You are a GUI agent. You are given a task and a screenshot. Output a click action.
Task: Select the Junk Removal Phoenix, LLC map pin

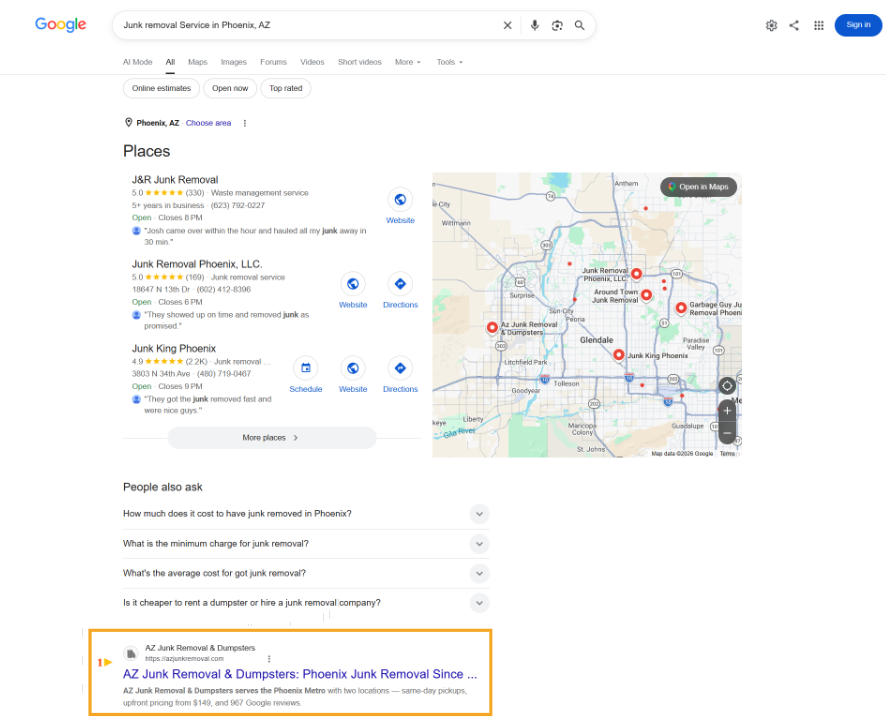(x=636, y=274)
